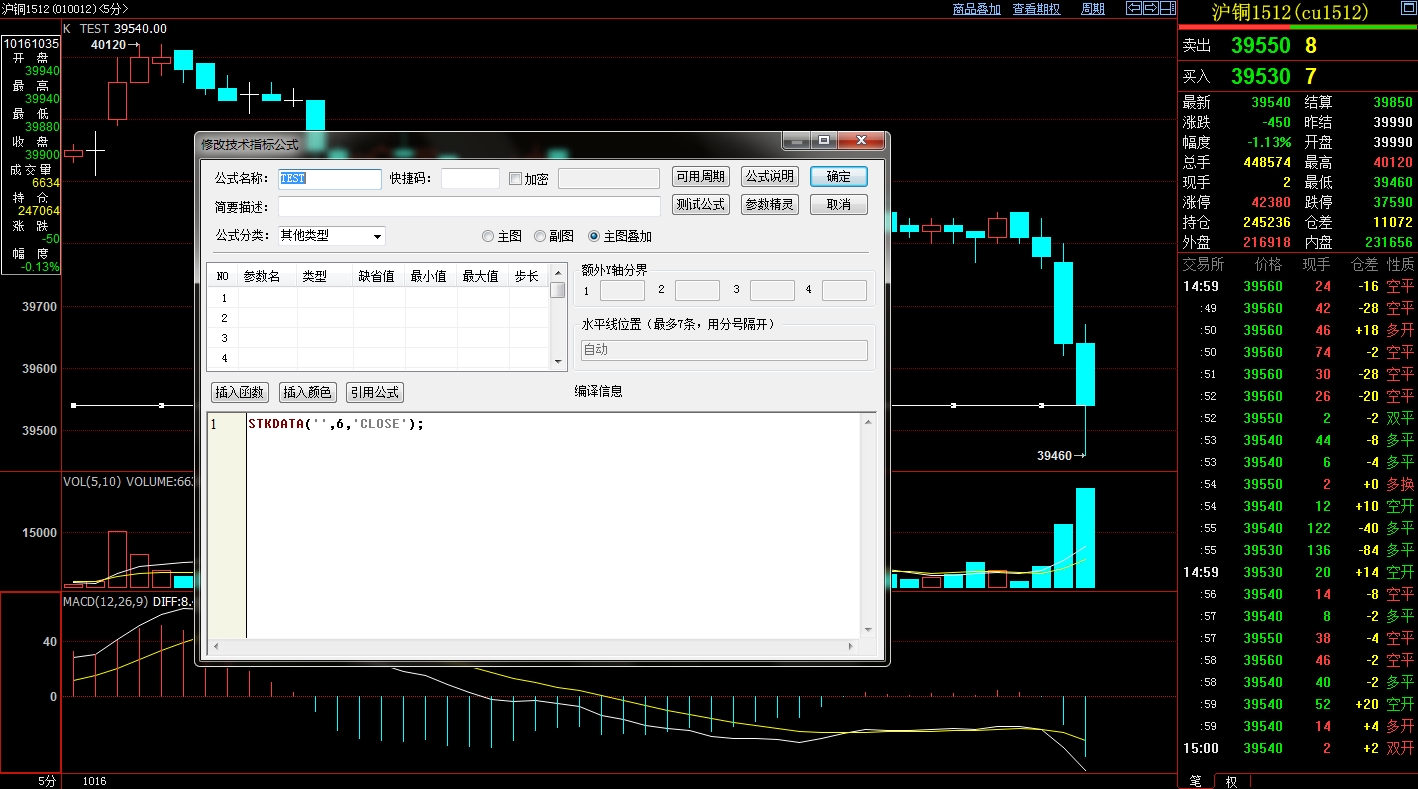Choose the 副图 radio option
The height and width of the screenshot is (789, 1418).
coord(540,237)
